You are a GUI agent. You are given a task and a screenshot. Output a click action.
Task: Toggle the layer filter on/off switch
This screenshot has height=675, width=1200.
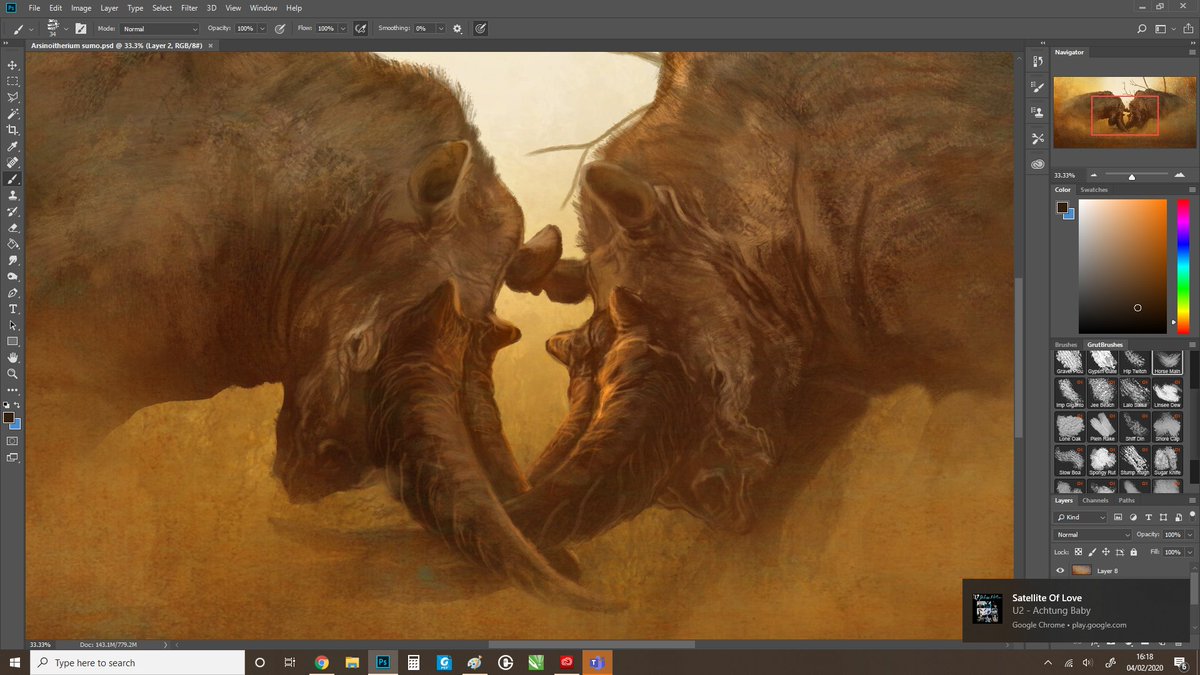[x=1193, y=514]
